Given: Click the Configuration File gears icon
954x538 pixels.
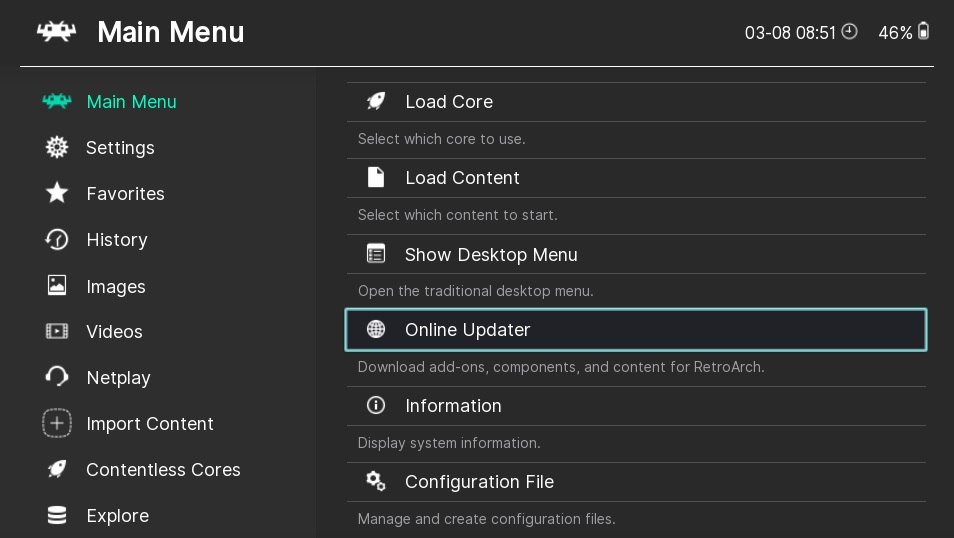Looking at the screenshot, I should click(376, 481).
